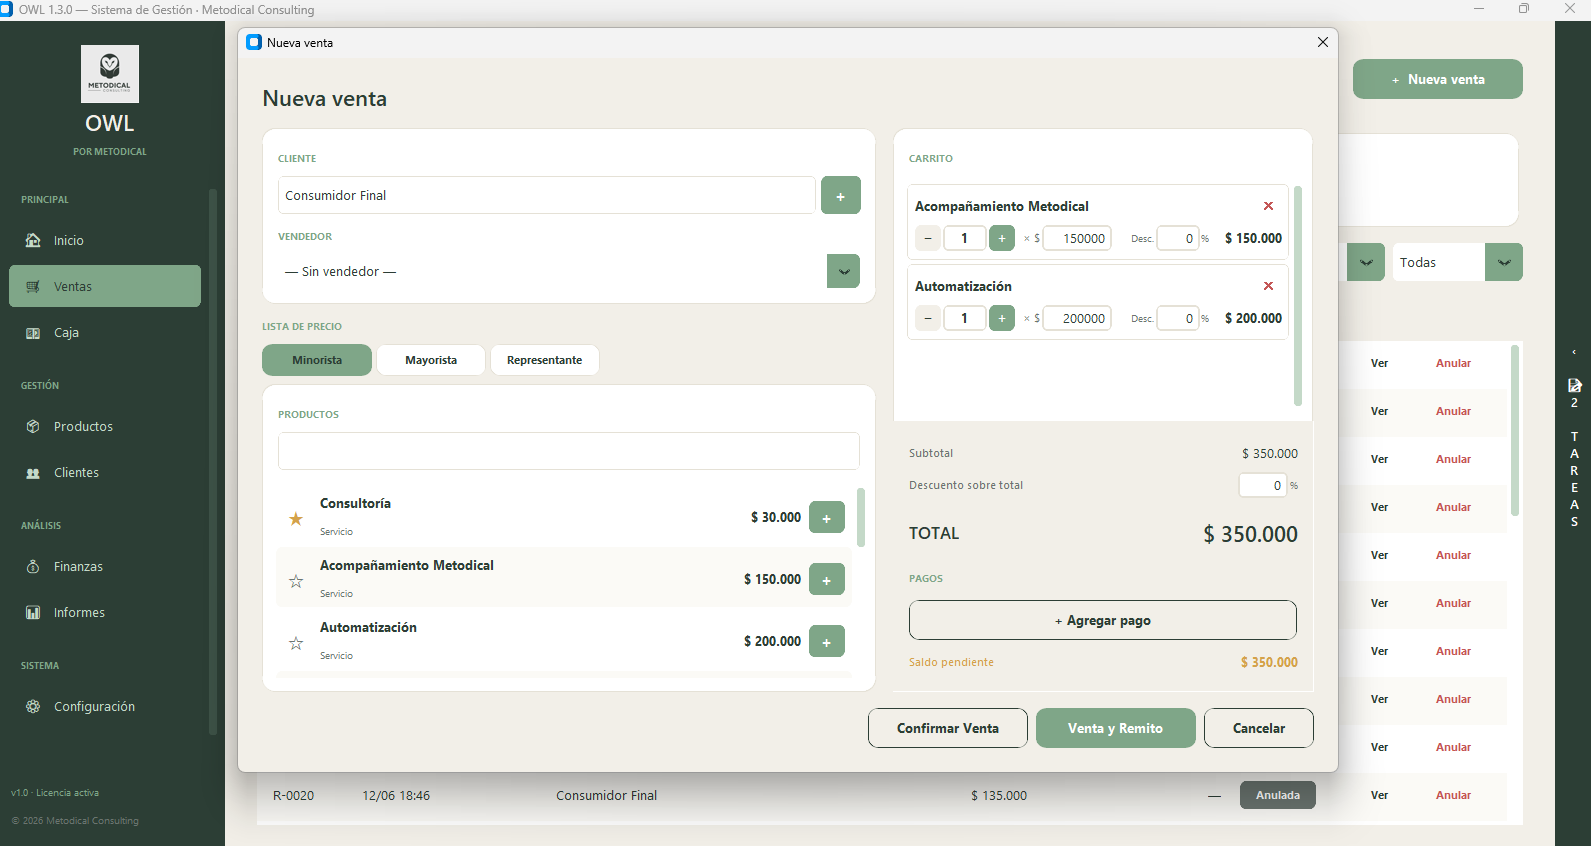
Task: Expand side panel with chevron arrow
Action: pos(1574,352)
